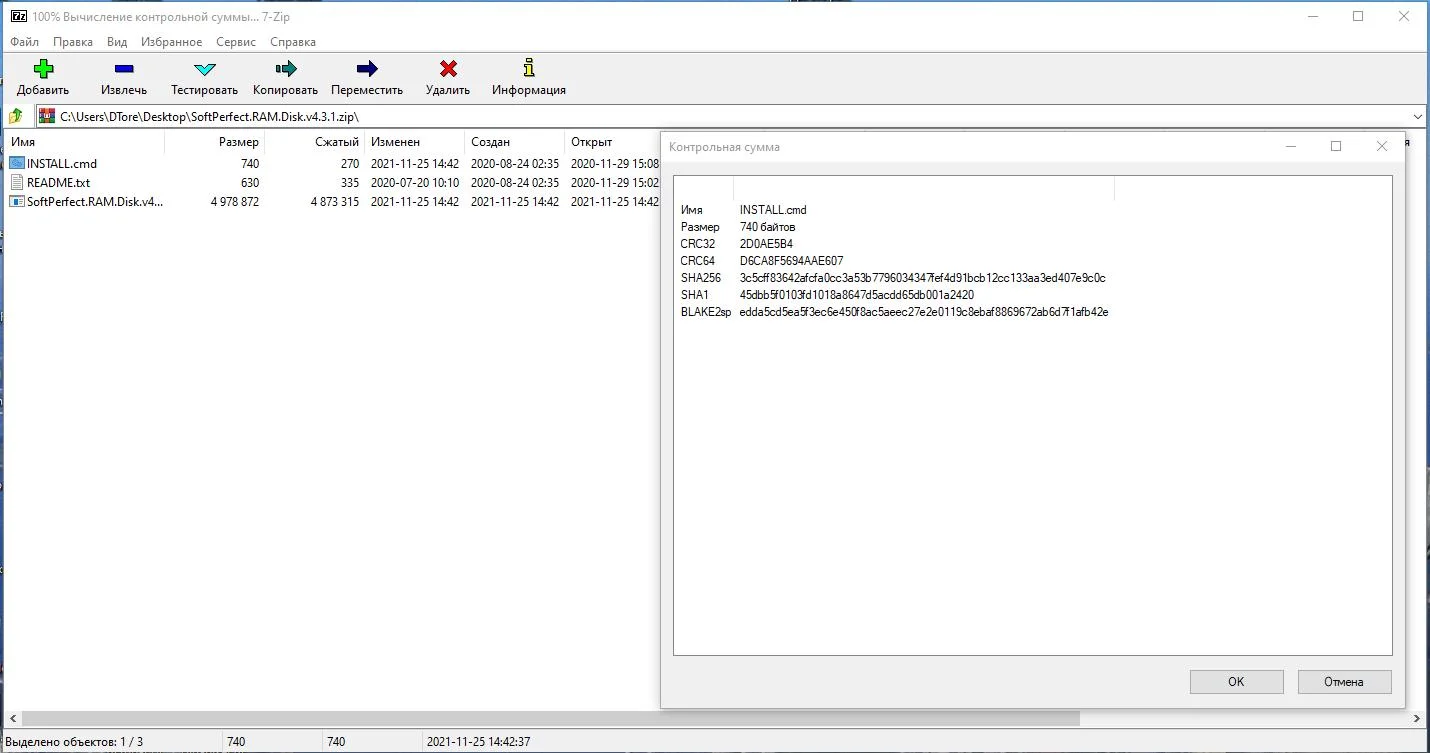Confirm checksum dialog with OK
The width and height of the screenshot is (1430, 753).
[x=1236, y=682]
